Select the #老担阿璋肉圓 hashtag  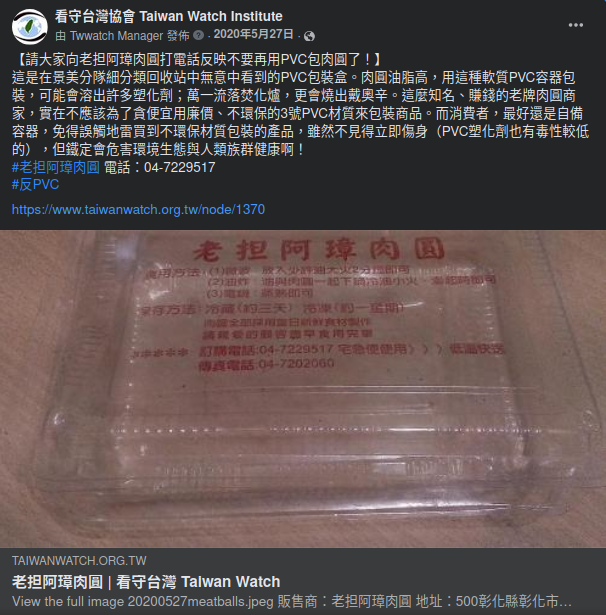tap(56, 167)
